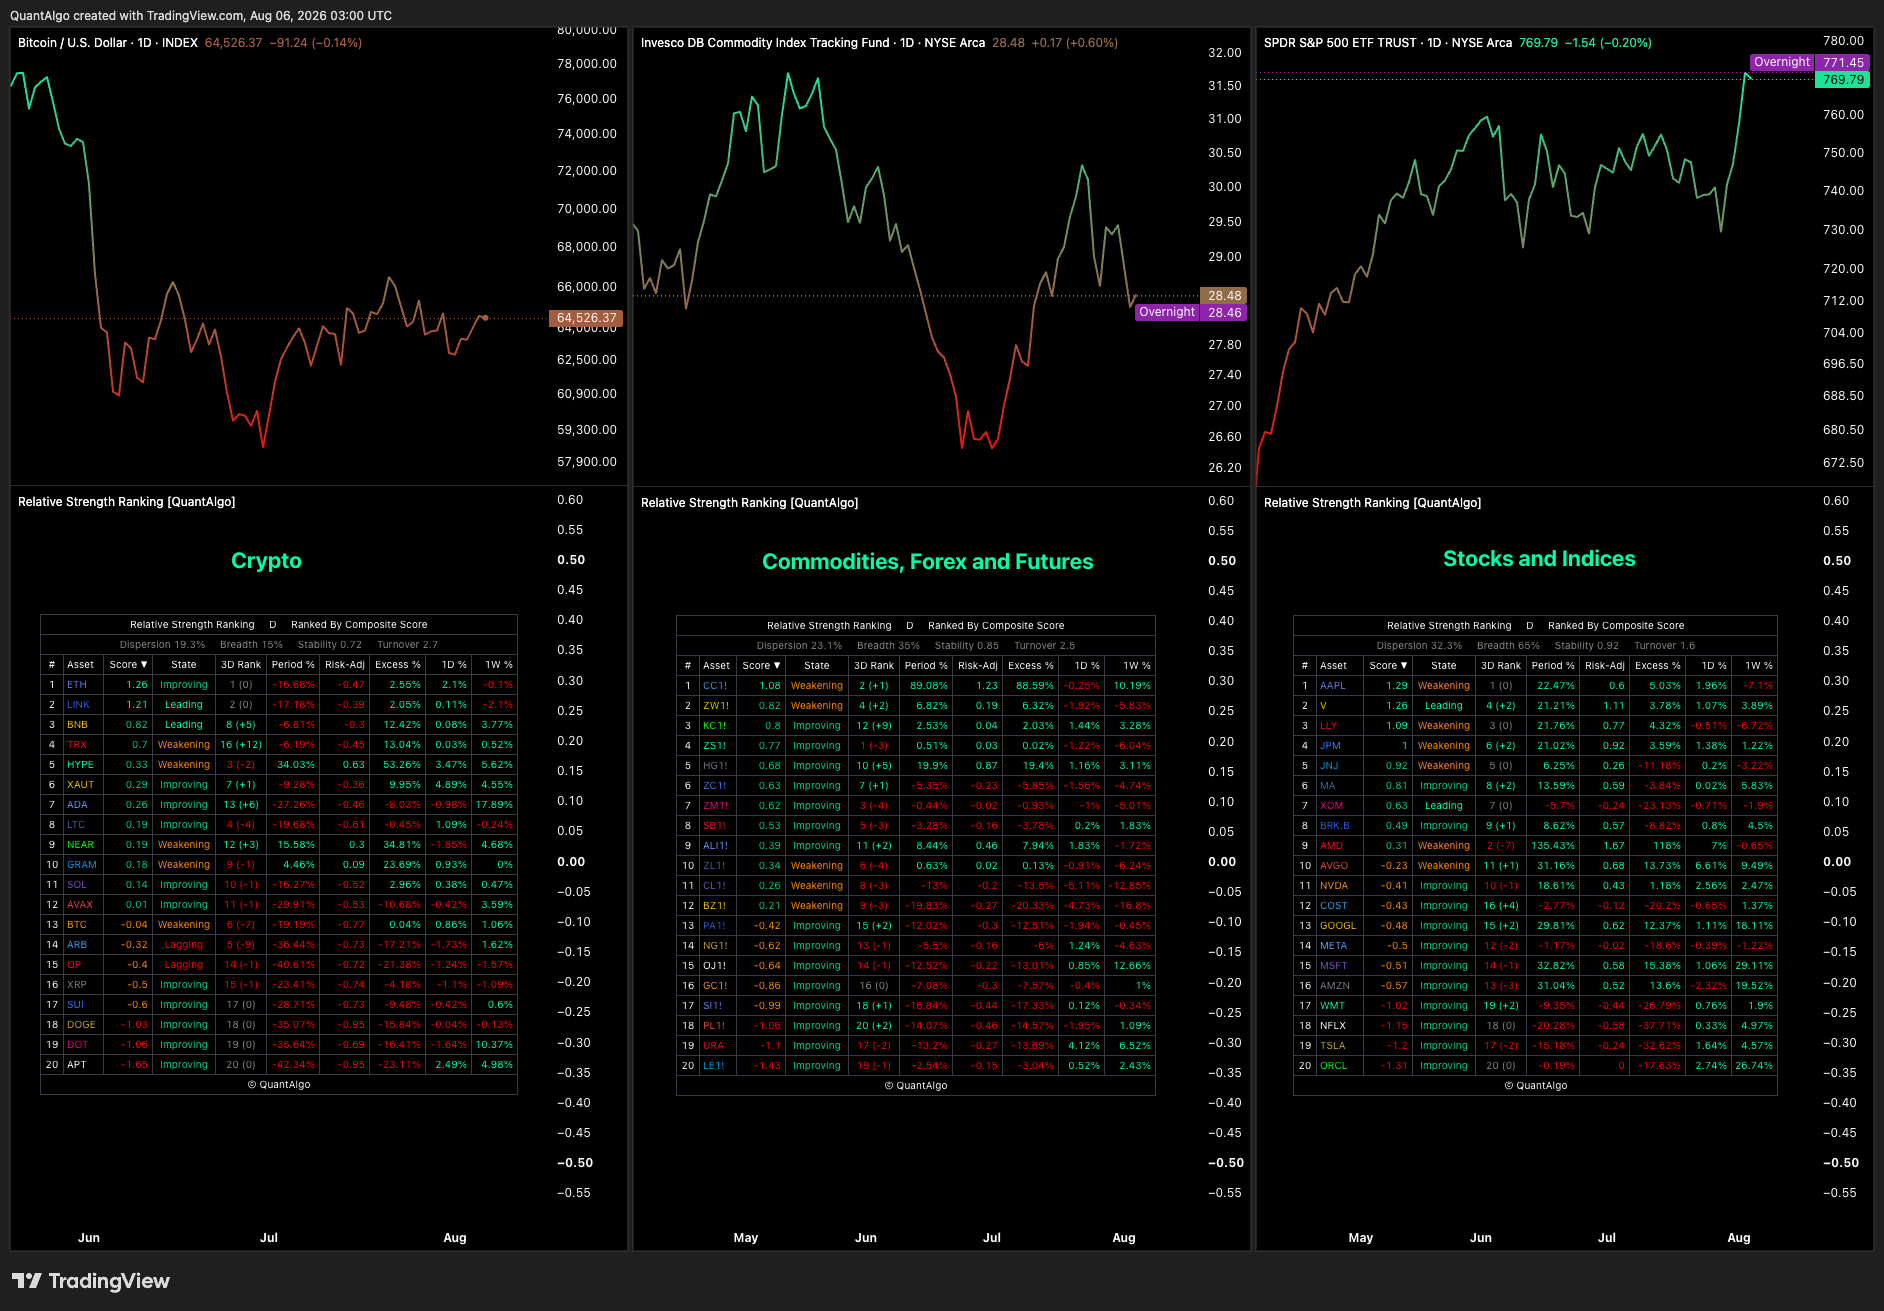The width and height of the screenshot is (1884, 1311).
Task: Click the Risk-Adj header in Commodities table
Action: pyautogui.click(x=977, y=666)
